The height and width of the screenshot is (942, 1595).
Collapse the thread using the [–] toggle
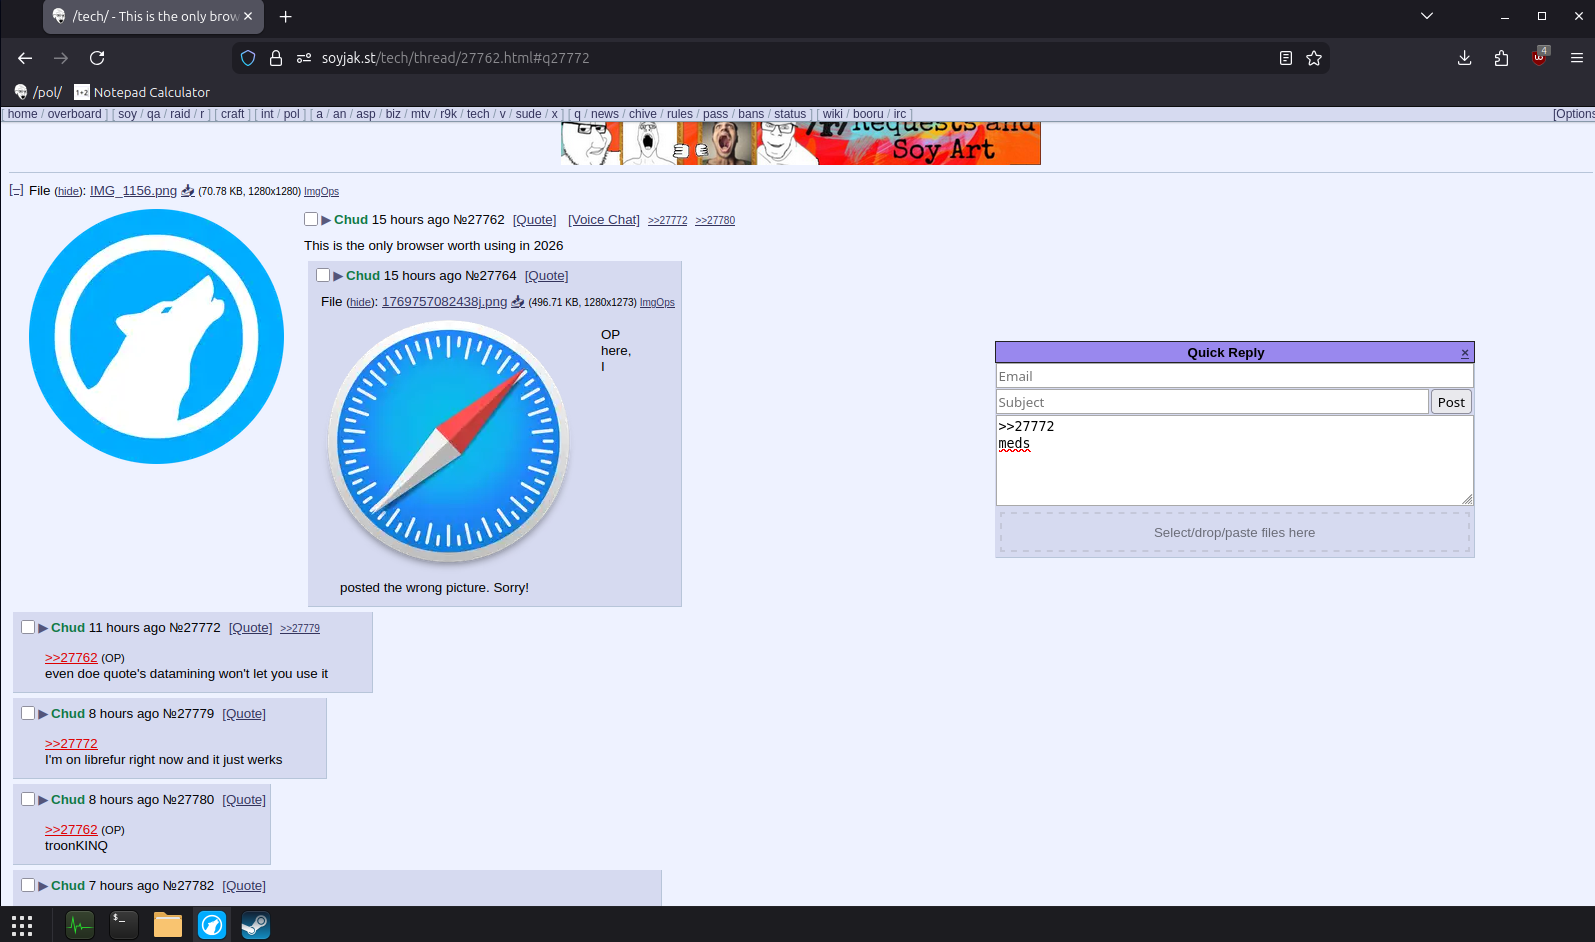pyautogui.click(x=16, y=190)
